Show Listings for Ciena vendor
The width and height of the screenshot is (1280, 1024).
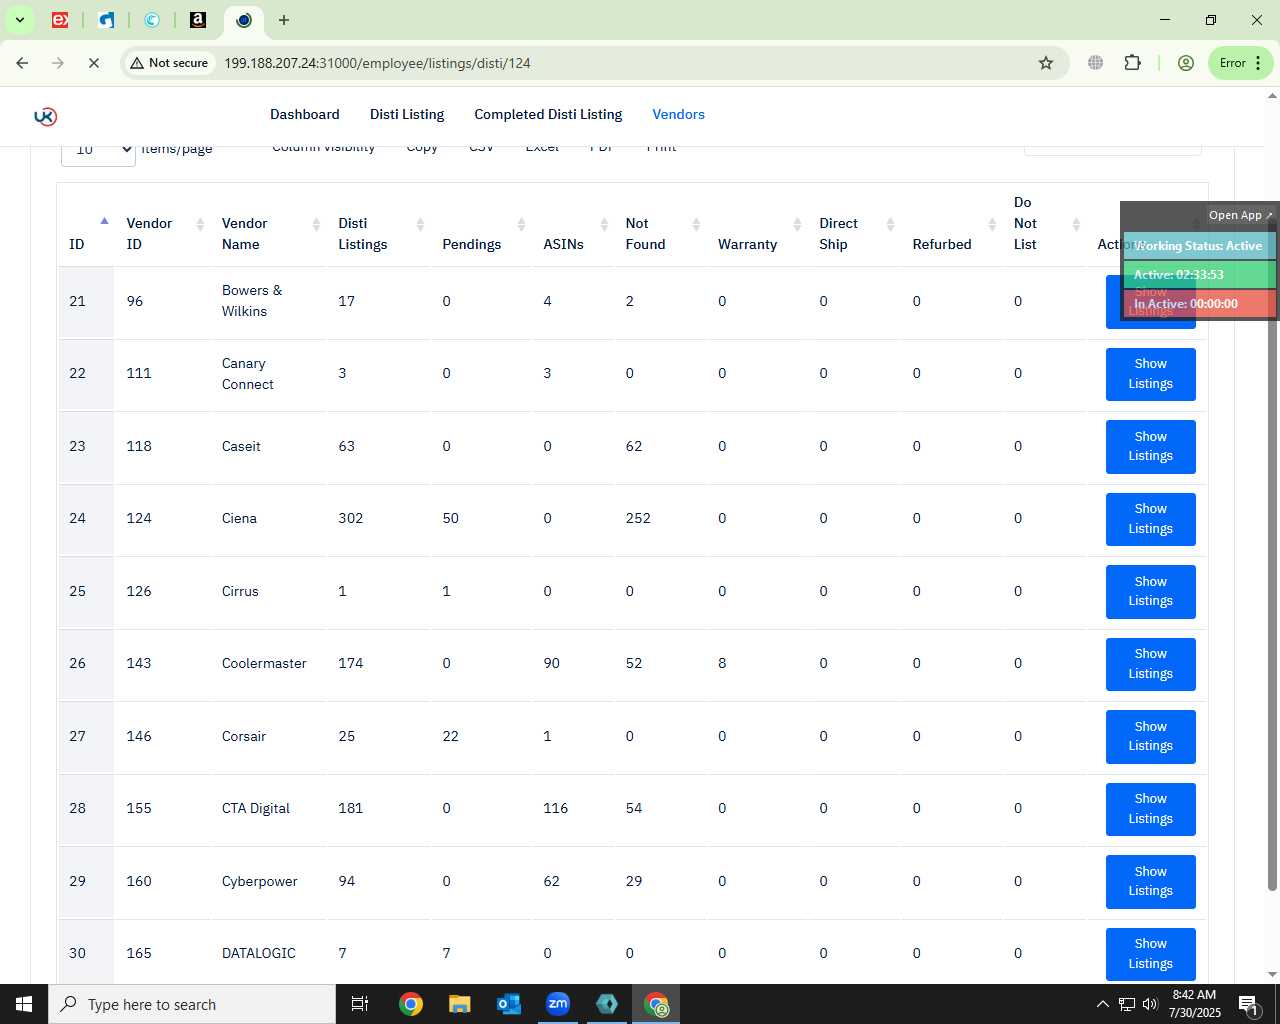[1151, 519]
